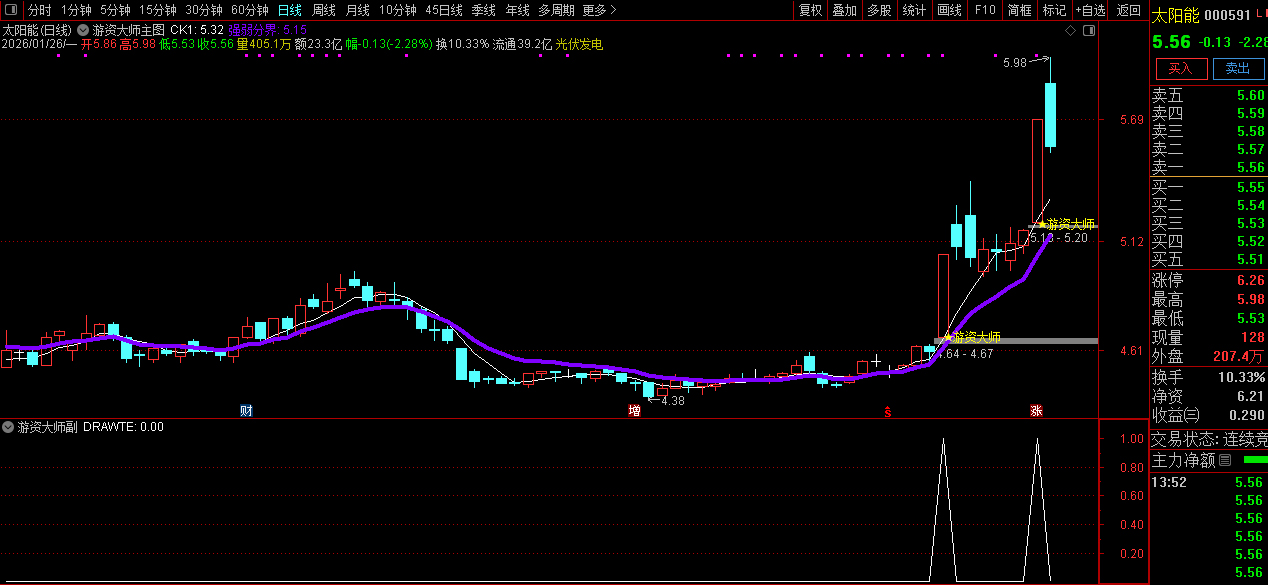The width and height of the screenshot is (1268, 585).
Task: Switch to the 60分钟 period tab
Action: point(249,10)
